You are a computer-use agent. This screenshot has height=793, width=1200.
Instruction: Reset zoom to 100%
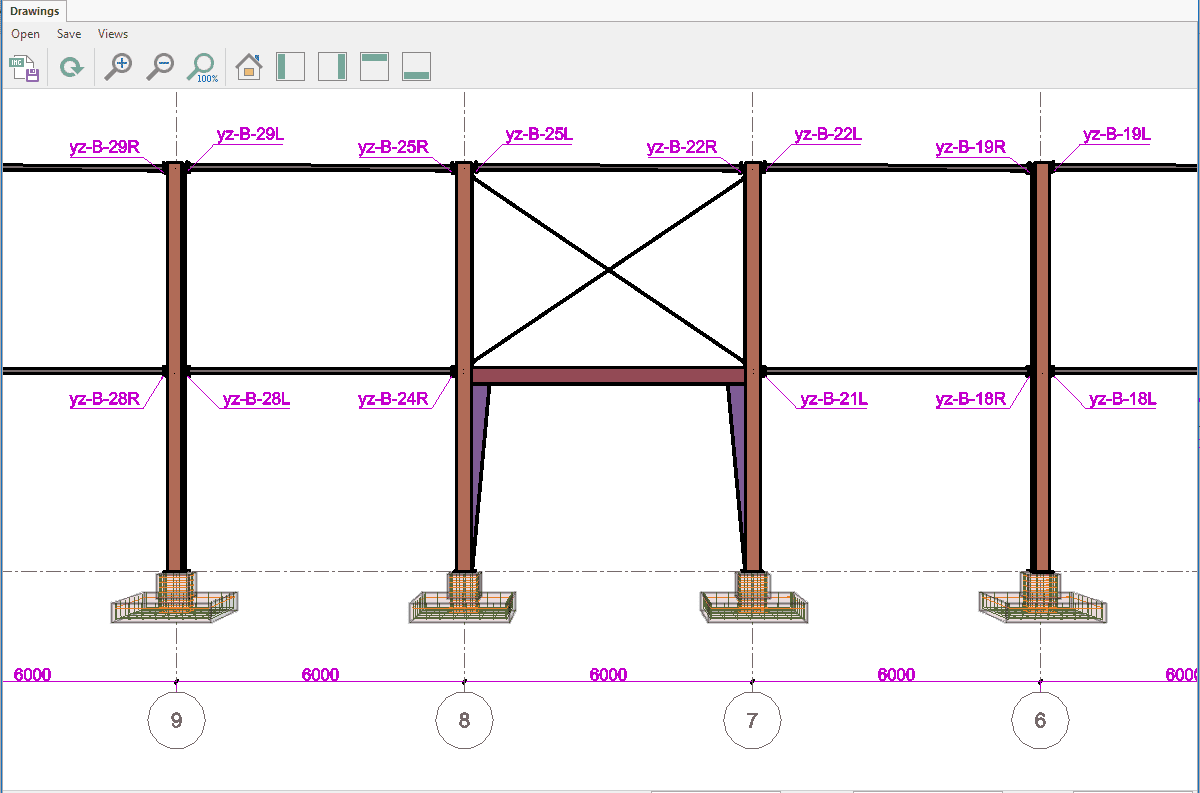[x=203, y=67]
